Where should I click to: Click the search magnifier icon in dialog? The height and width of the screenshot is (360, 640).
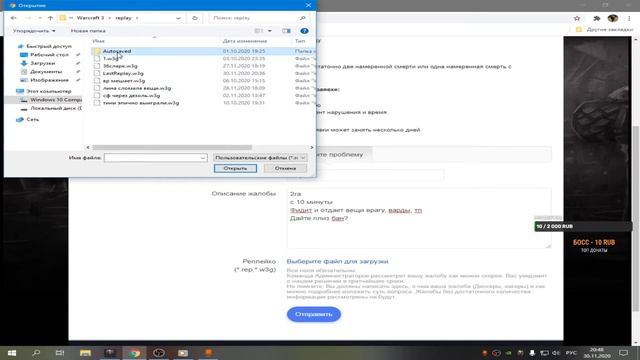pos(302,18)
